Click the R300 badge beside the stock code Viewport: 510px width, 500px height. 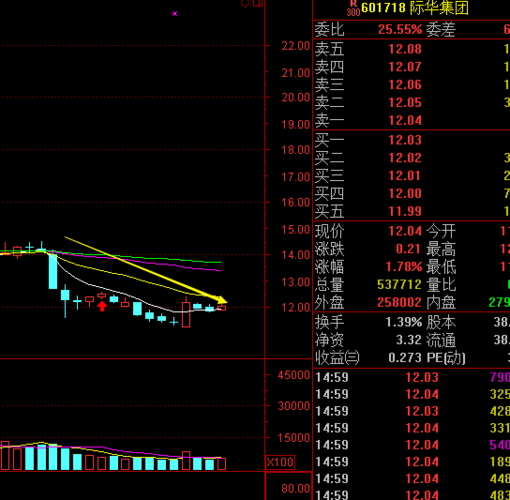pos(353,8)
